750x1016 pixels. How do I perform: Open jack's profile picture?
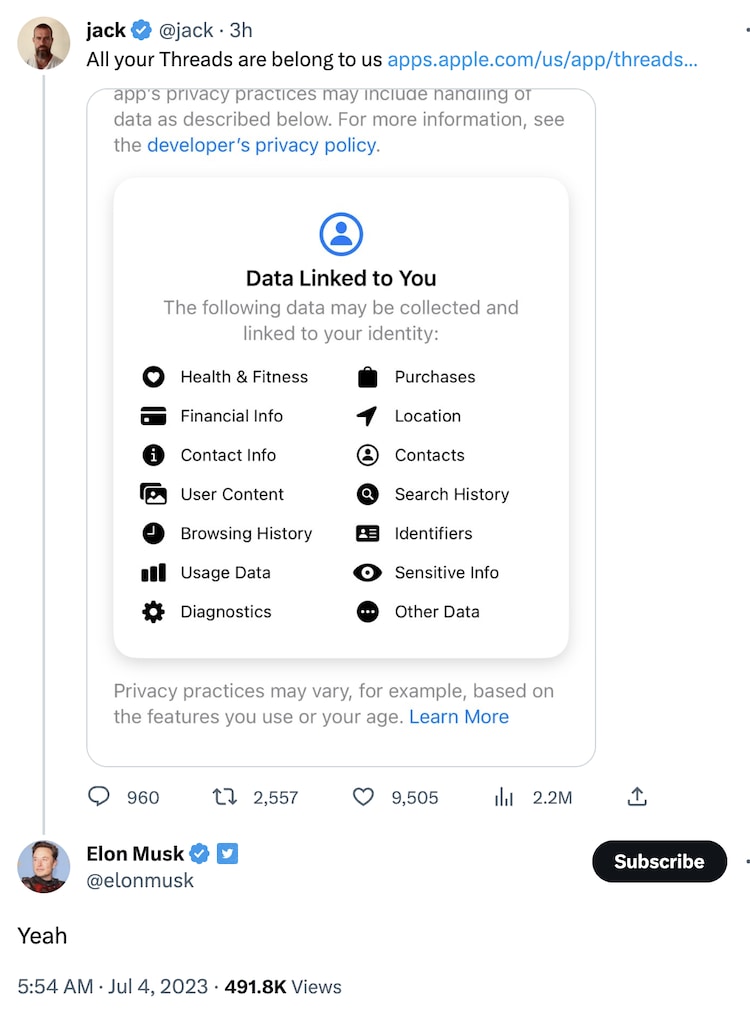[x=44, y=43]
